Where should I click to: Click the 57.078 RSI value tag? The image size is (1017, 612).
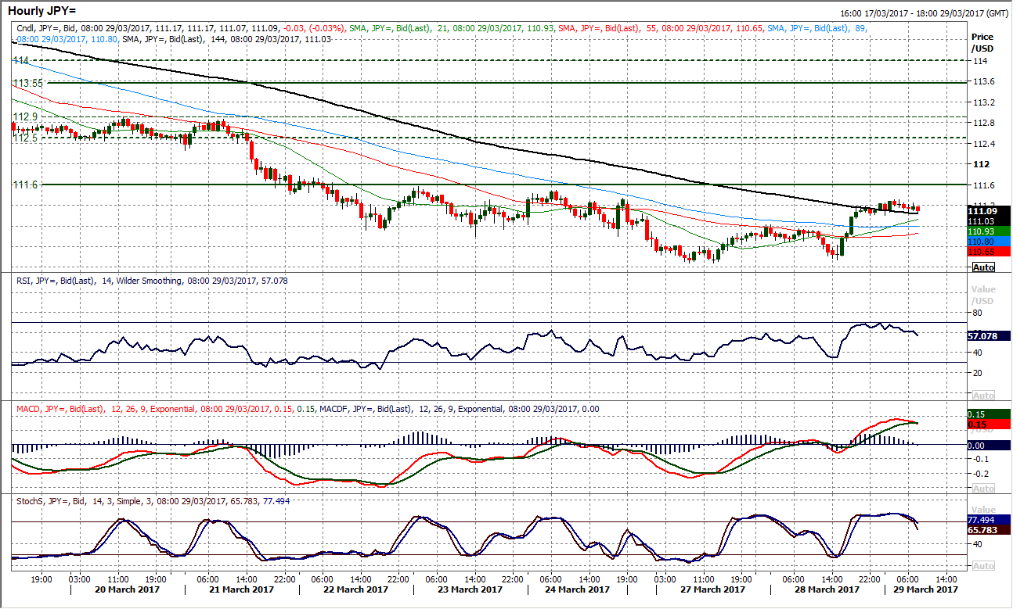point(982,338)
